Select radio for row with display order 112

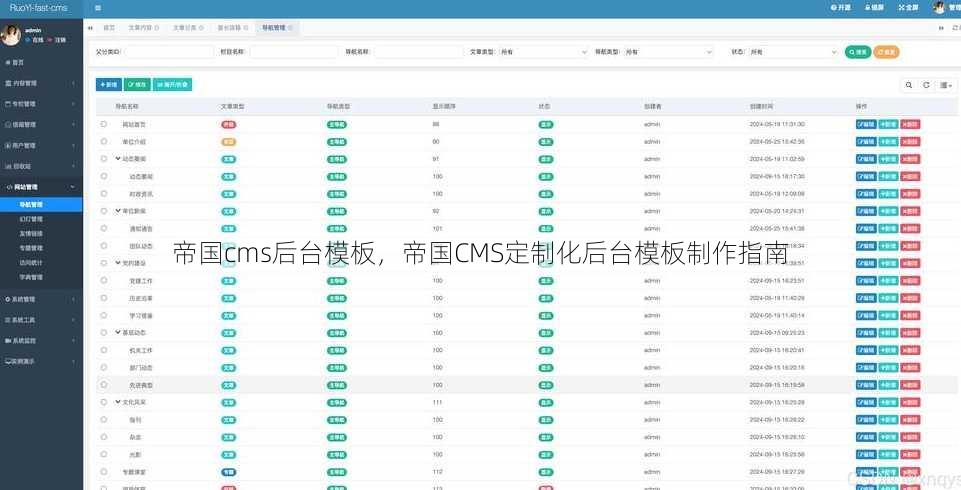point(104,472)
